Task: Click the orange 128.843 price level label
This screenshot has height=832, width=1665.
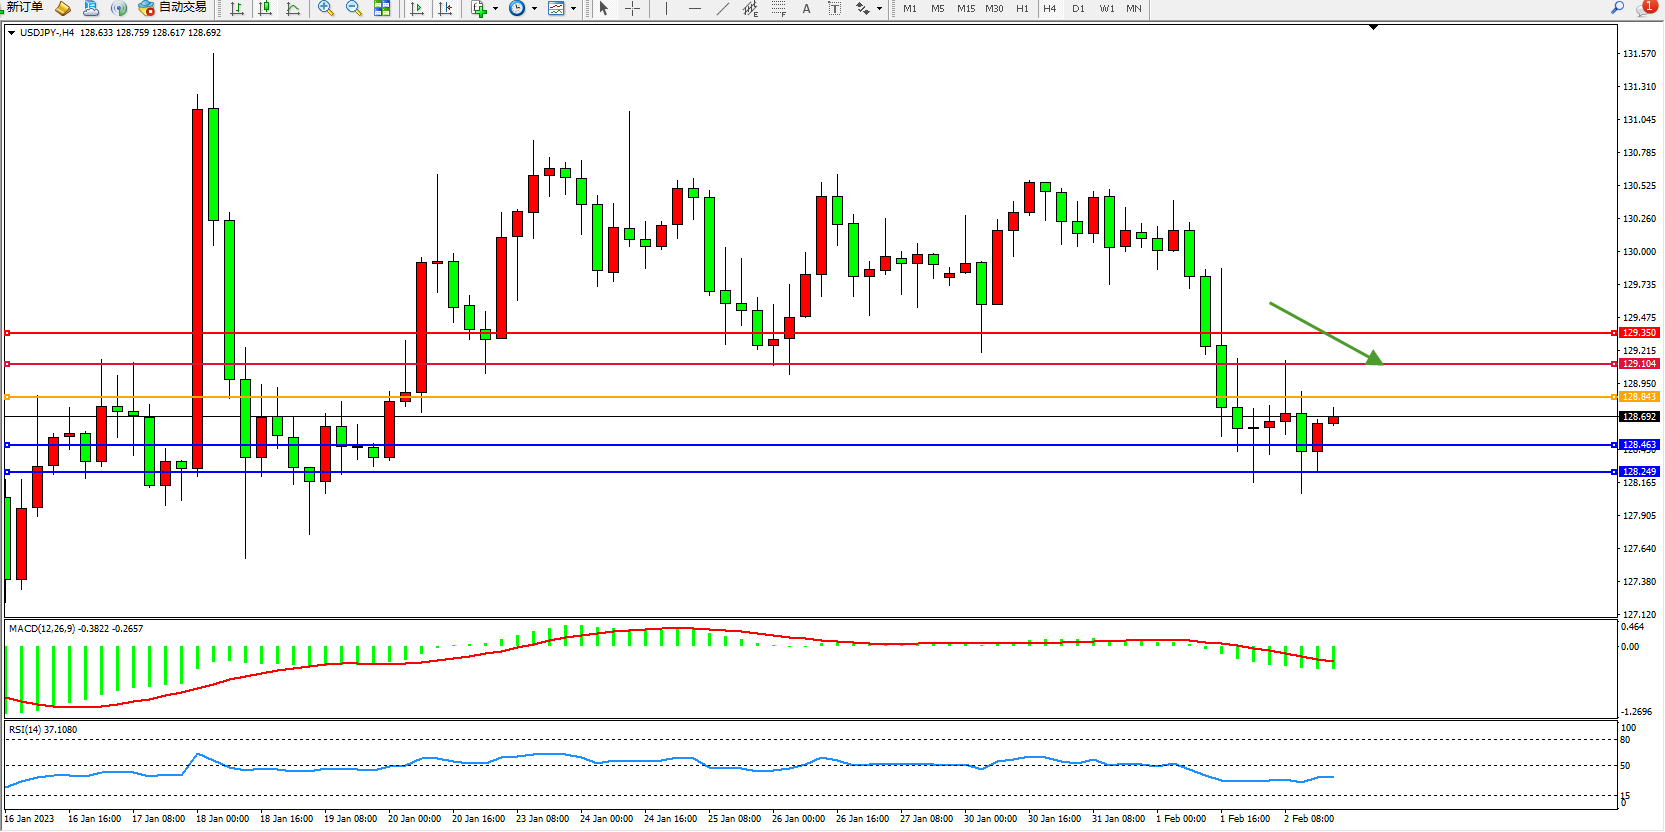Action: [x=1638, y=397]
